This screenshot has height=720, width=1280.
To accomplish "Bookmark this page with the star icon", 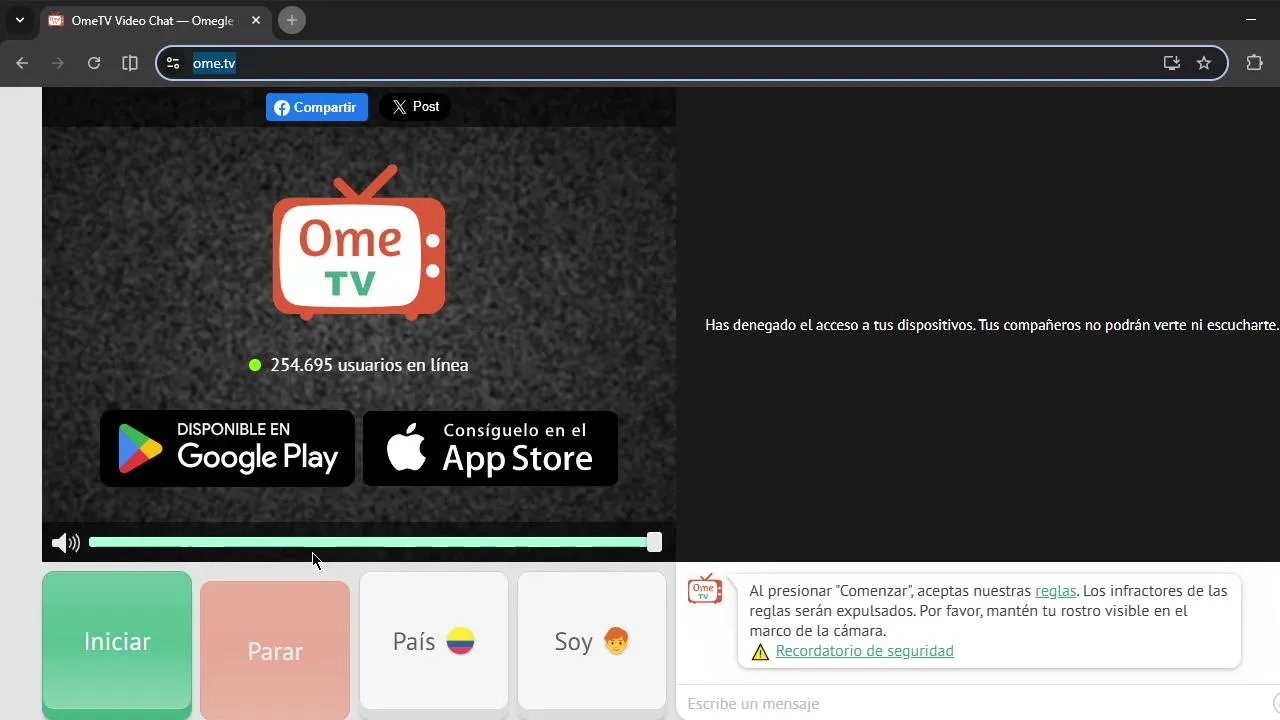I will pyautogui.click(x=1204, y=63).
